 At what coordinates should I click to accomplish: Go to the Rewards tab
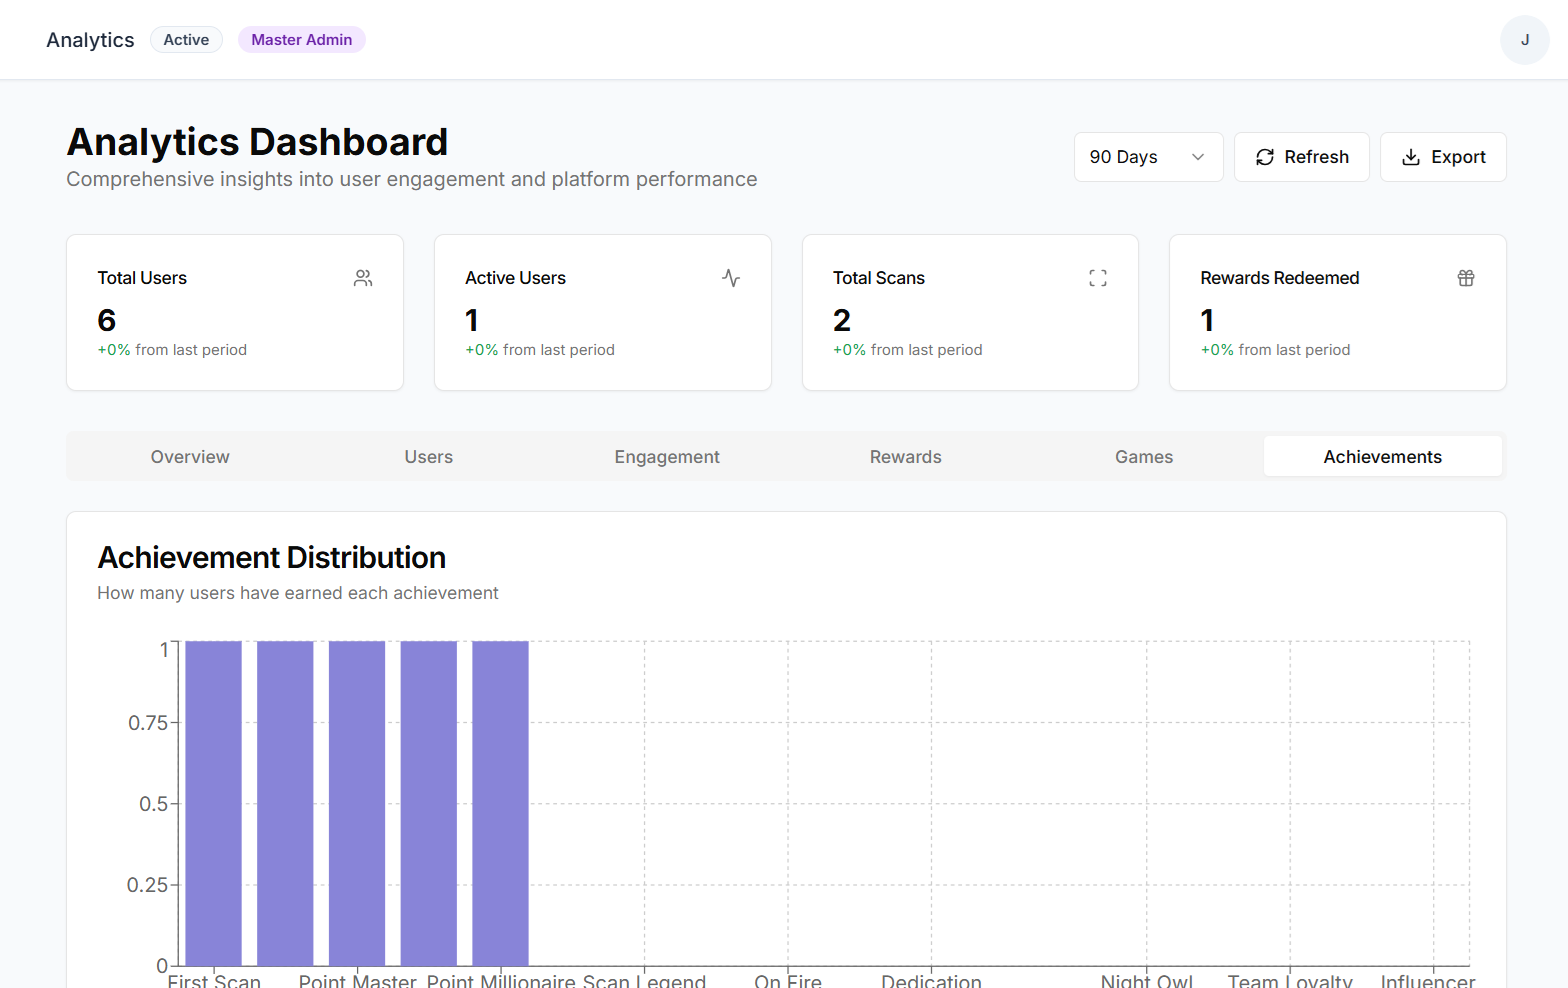click(905, 457)
